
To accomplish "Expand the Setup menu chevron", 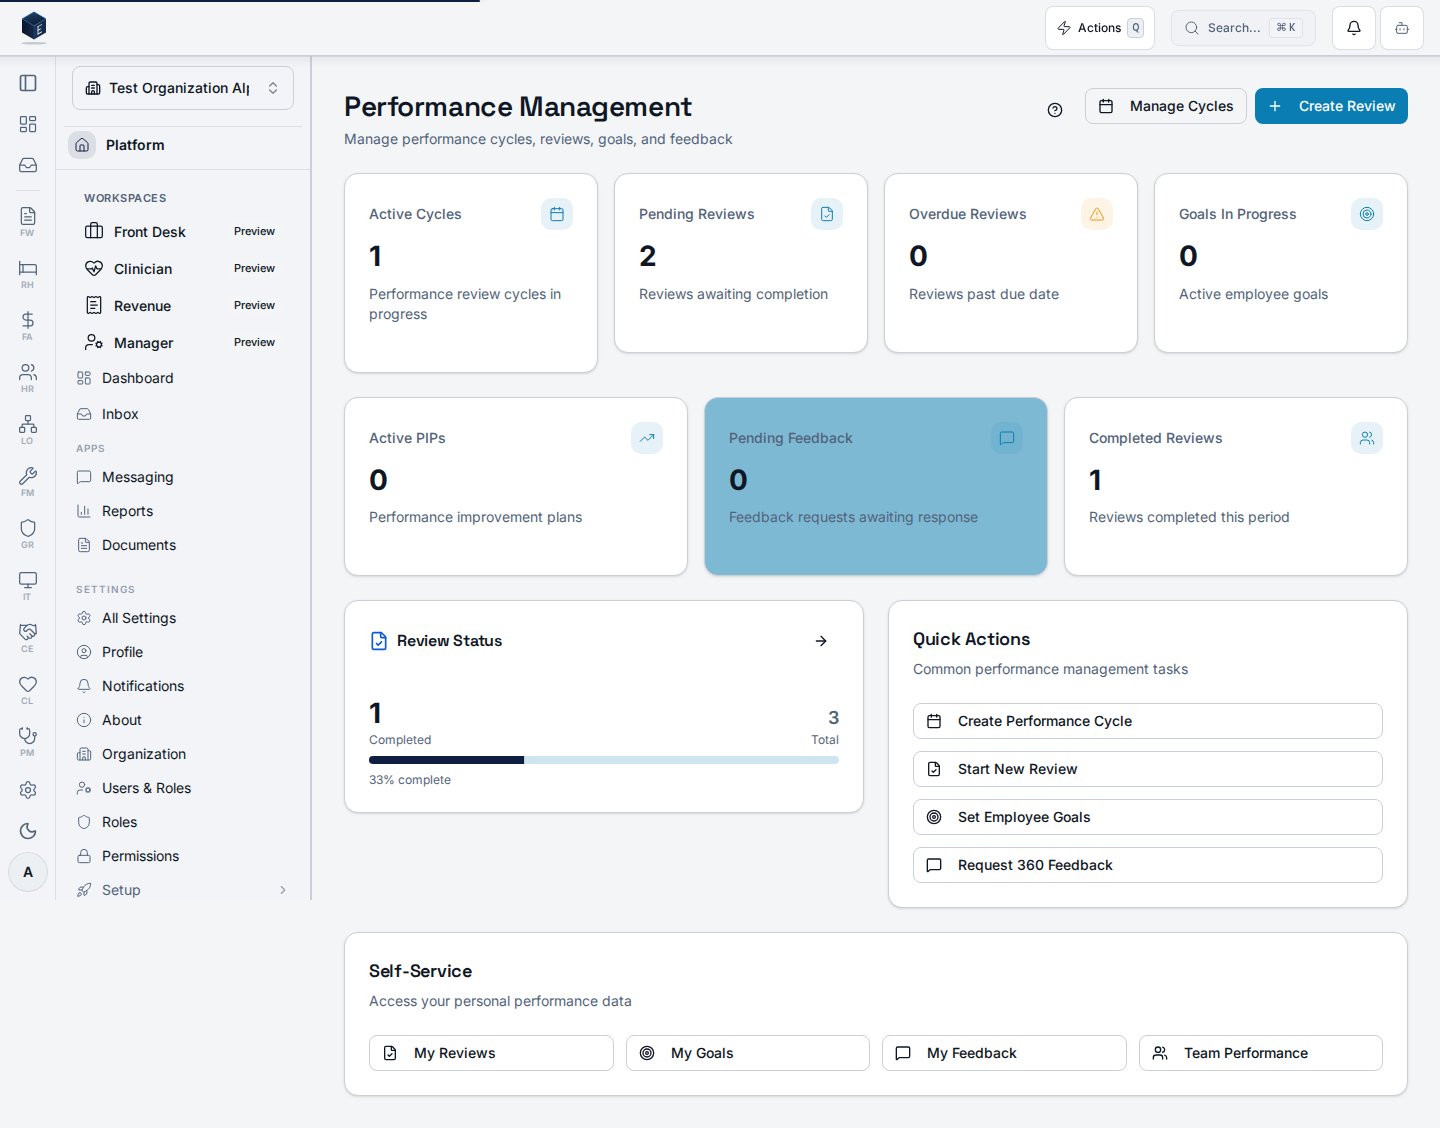I will [x=283, y=890].
